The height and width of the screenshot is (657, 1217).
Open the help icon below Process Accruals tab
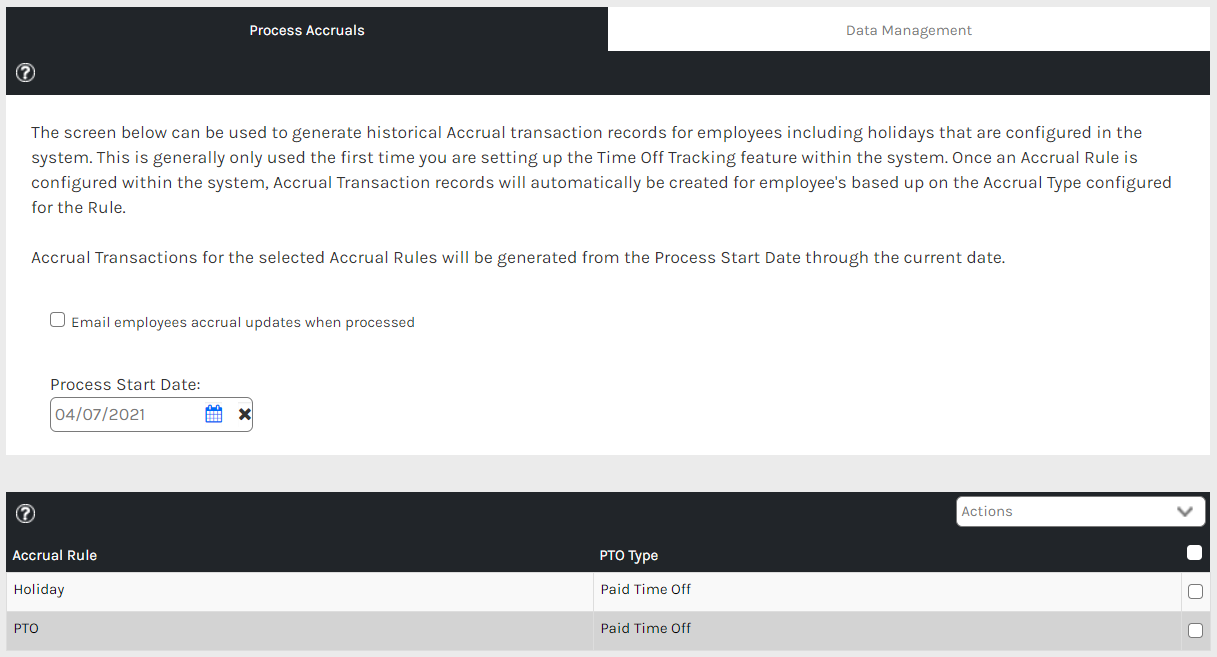point(26,73)
